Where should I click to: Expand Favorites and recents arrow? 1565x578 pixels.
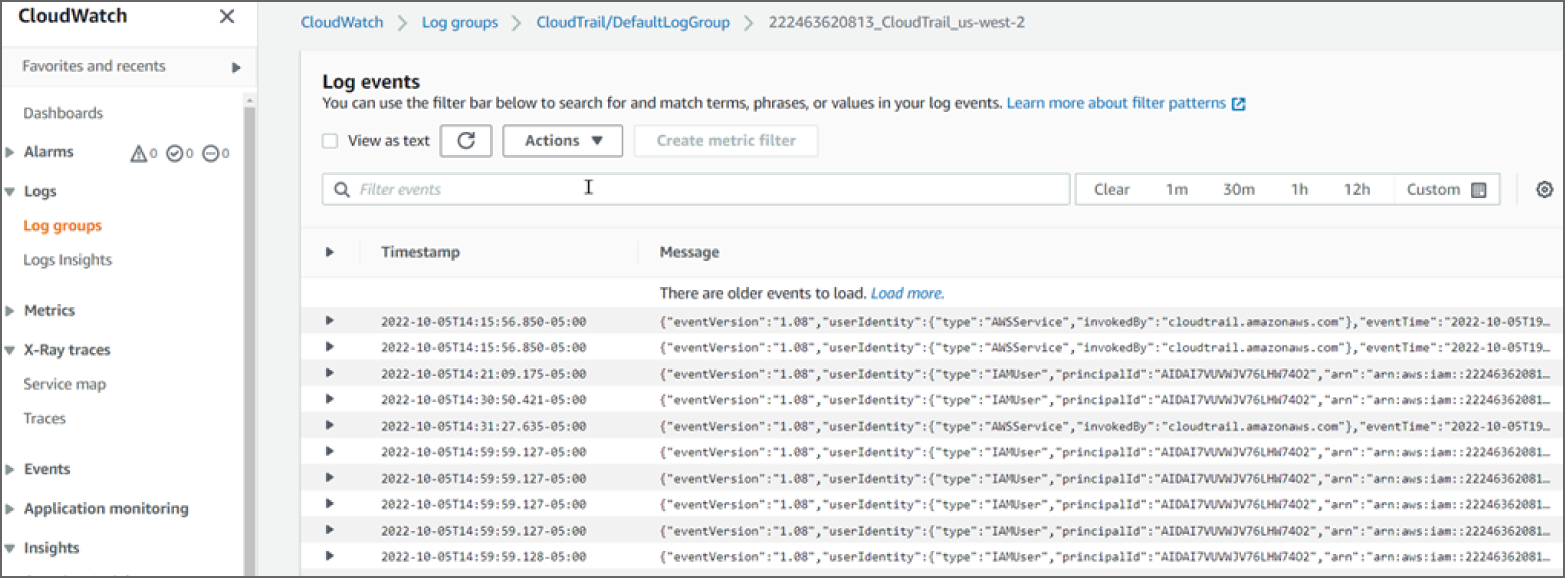(237, 67)
